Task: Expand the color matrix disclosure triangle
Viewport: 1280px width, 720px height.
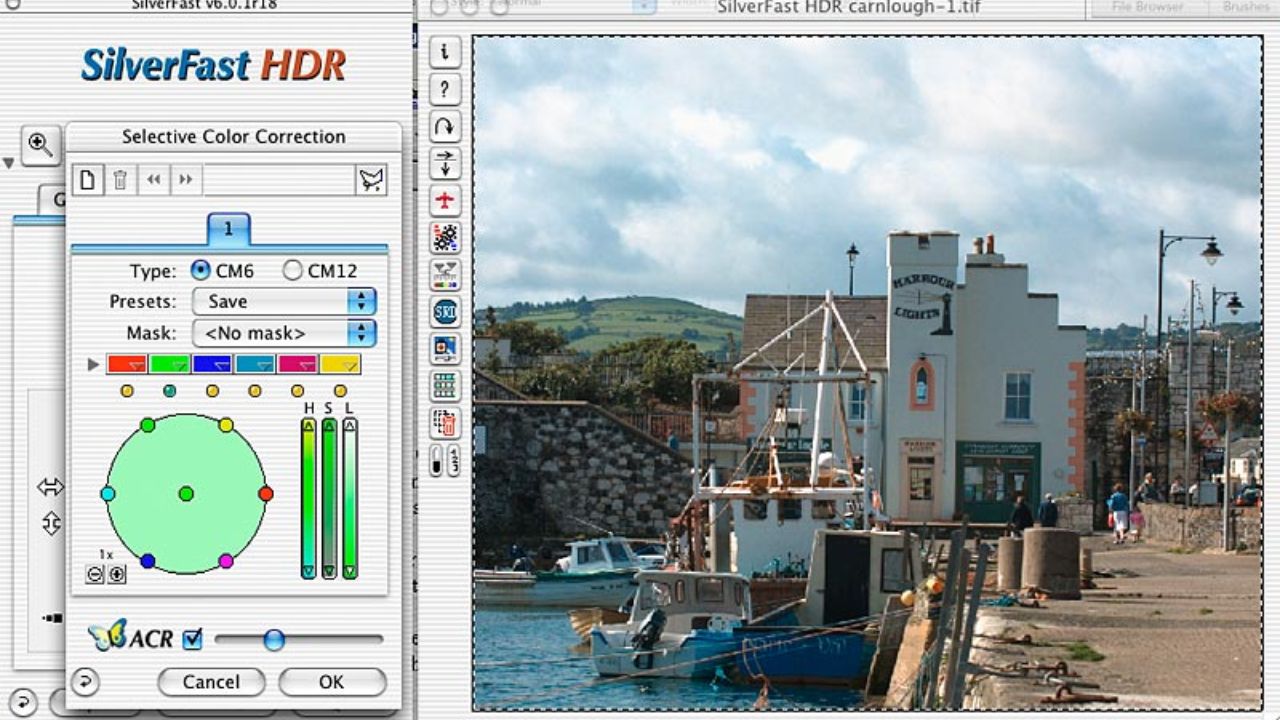Action: click(x=93, y=364)
